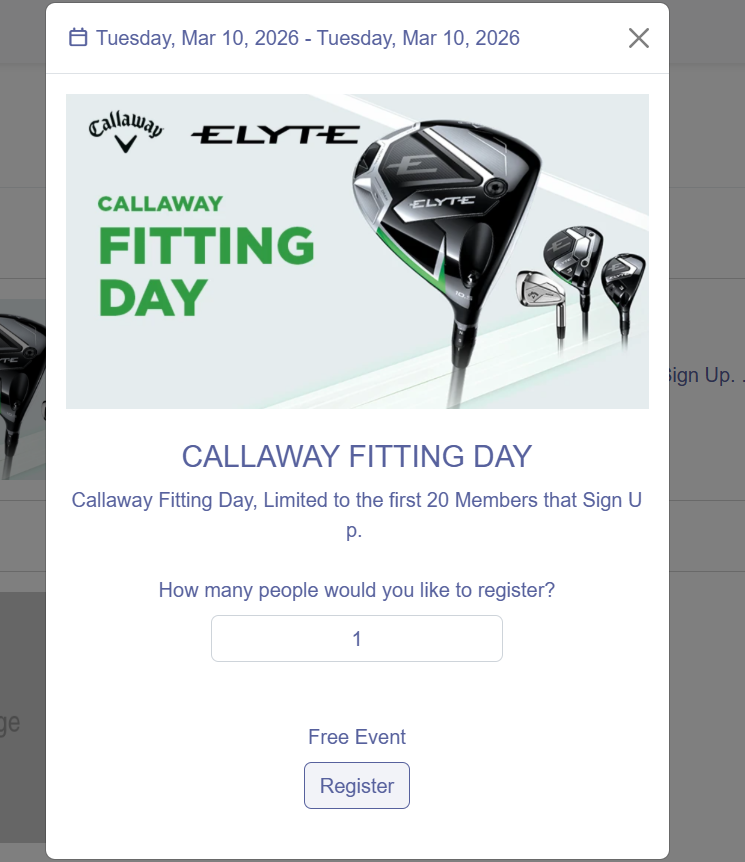Focus the number of people input field
The height and width of the screenshot is (862, 745).
[357, 638]
